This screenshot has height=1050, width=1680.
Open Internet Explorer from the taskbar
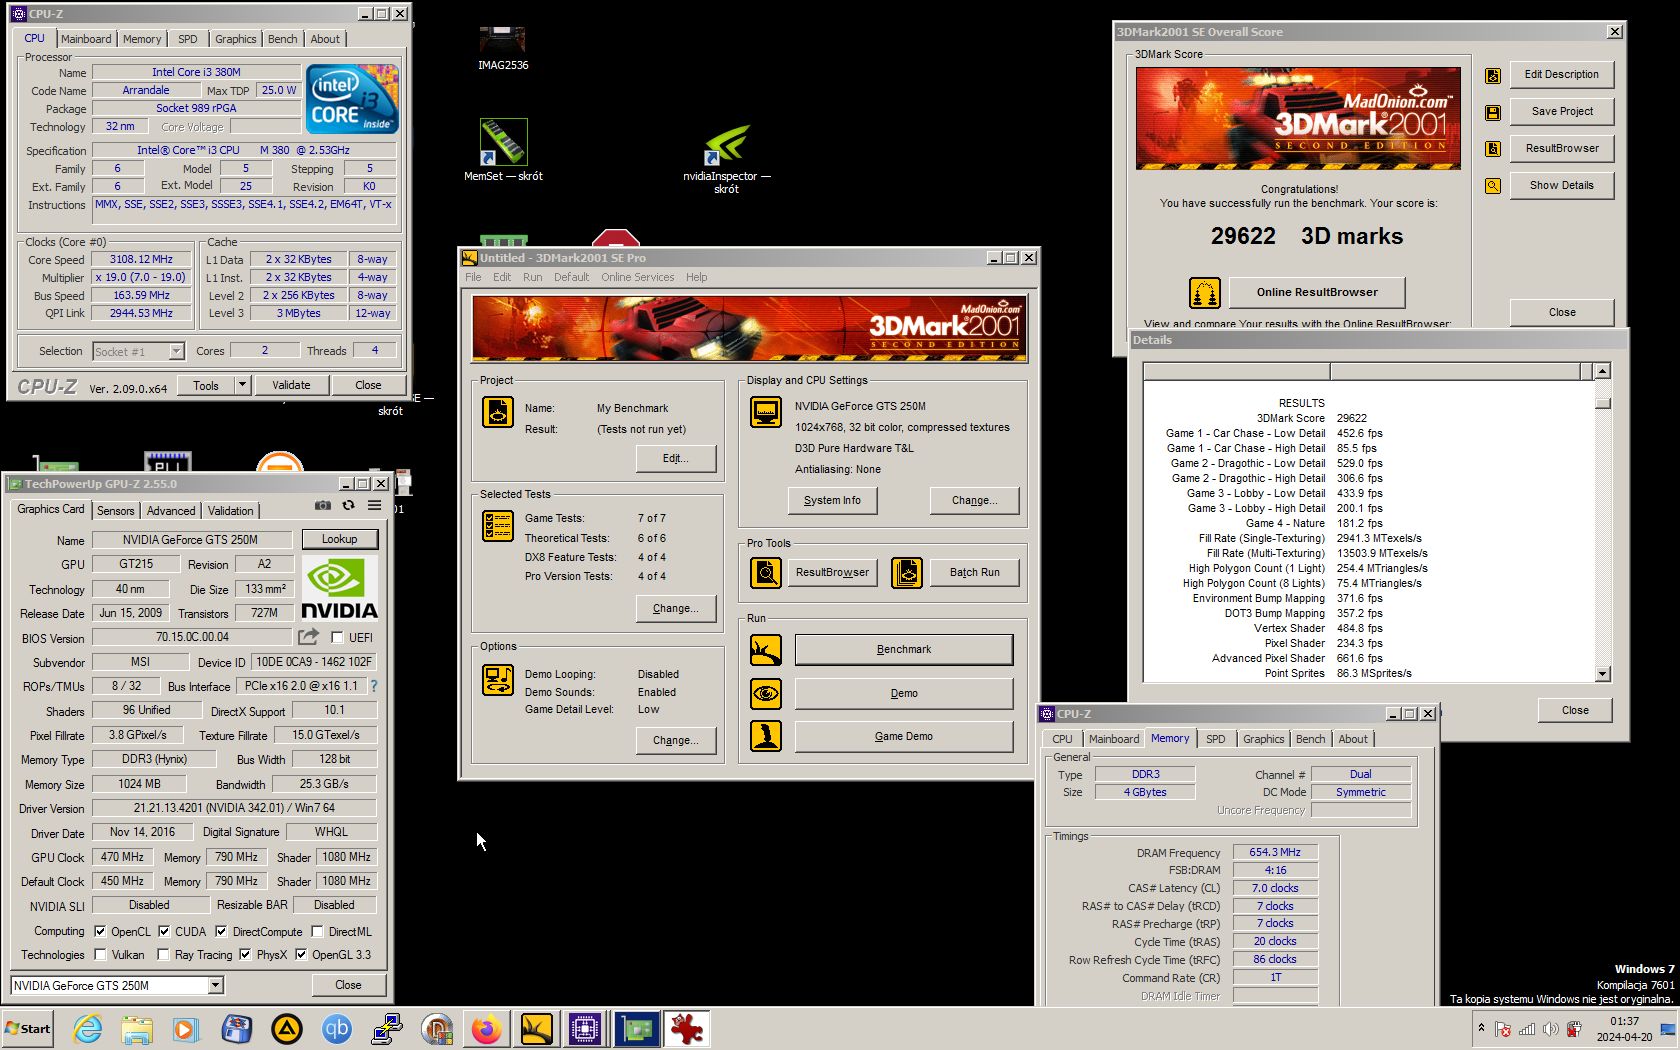(x=88, y=1029)
